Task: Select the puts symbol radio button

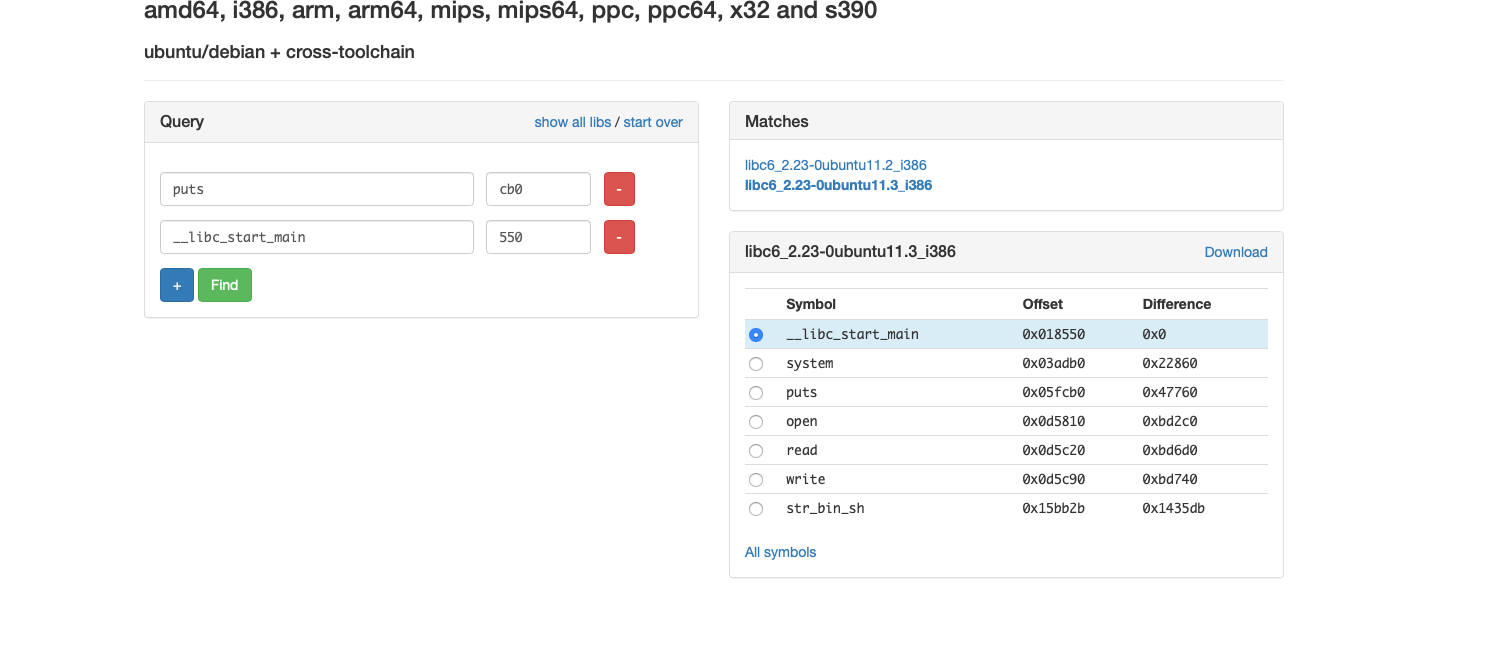Action: point(756,393)
